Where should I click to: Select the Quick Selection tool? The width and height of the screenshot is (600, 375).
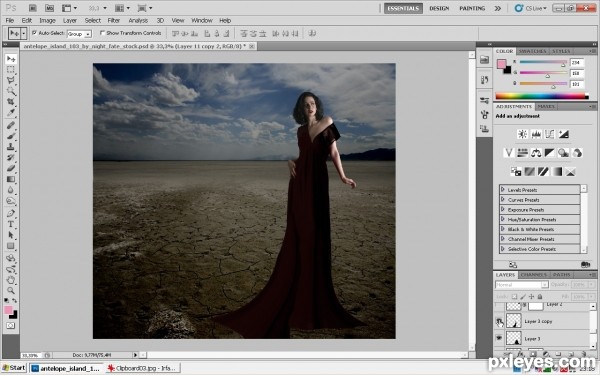11,91
